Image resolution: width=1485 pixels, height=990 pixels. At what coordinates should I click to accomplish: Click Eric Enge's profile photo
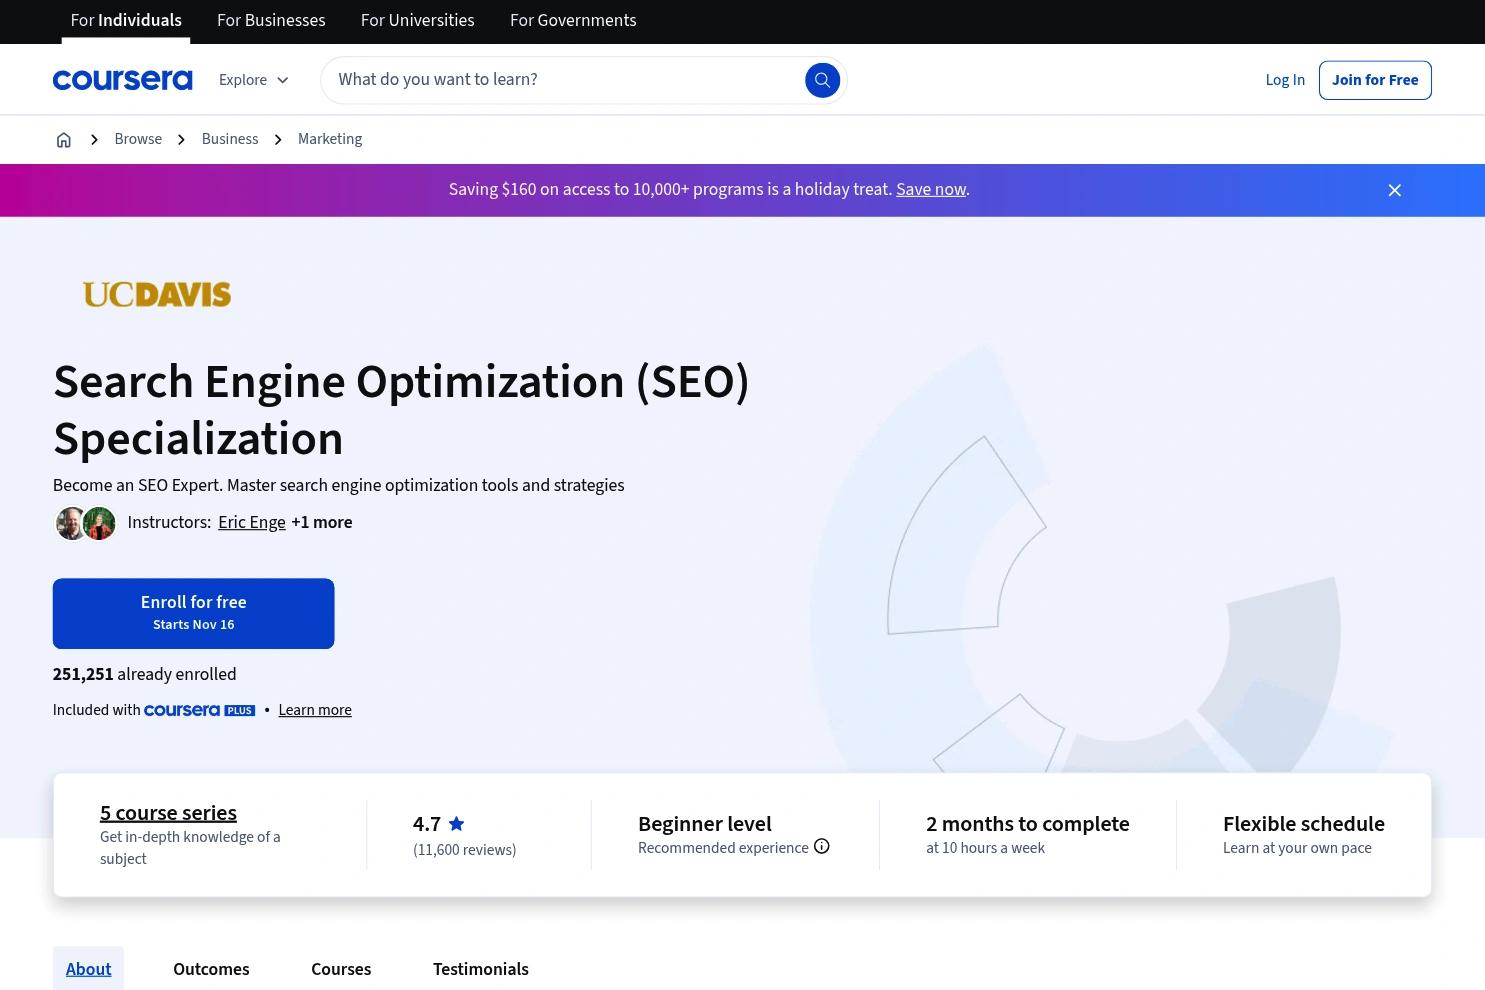point(71,523)
